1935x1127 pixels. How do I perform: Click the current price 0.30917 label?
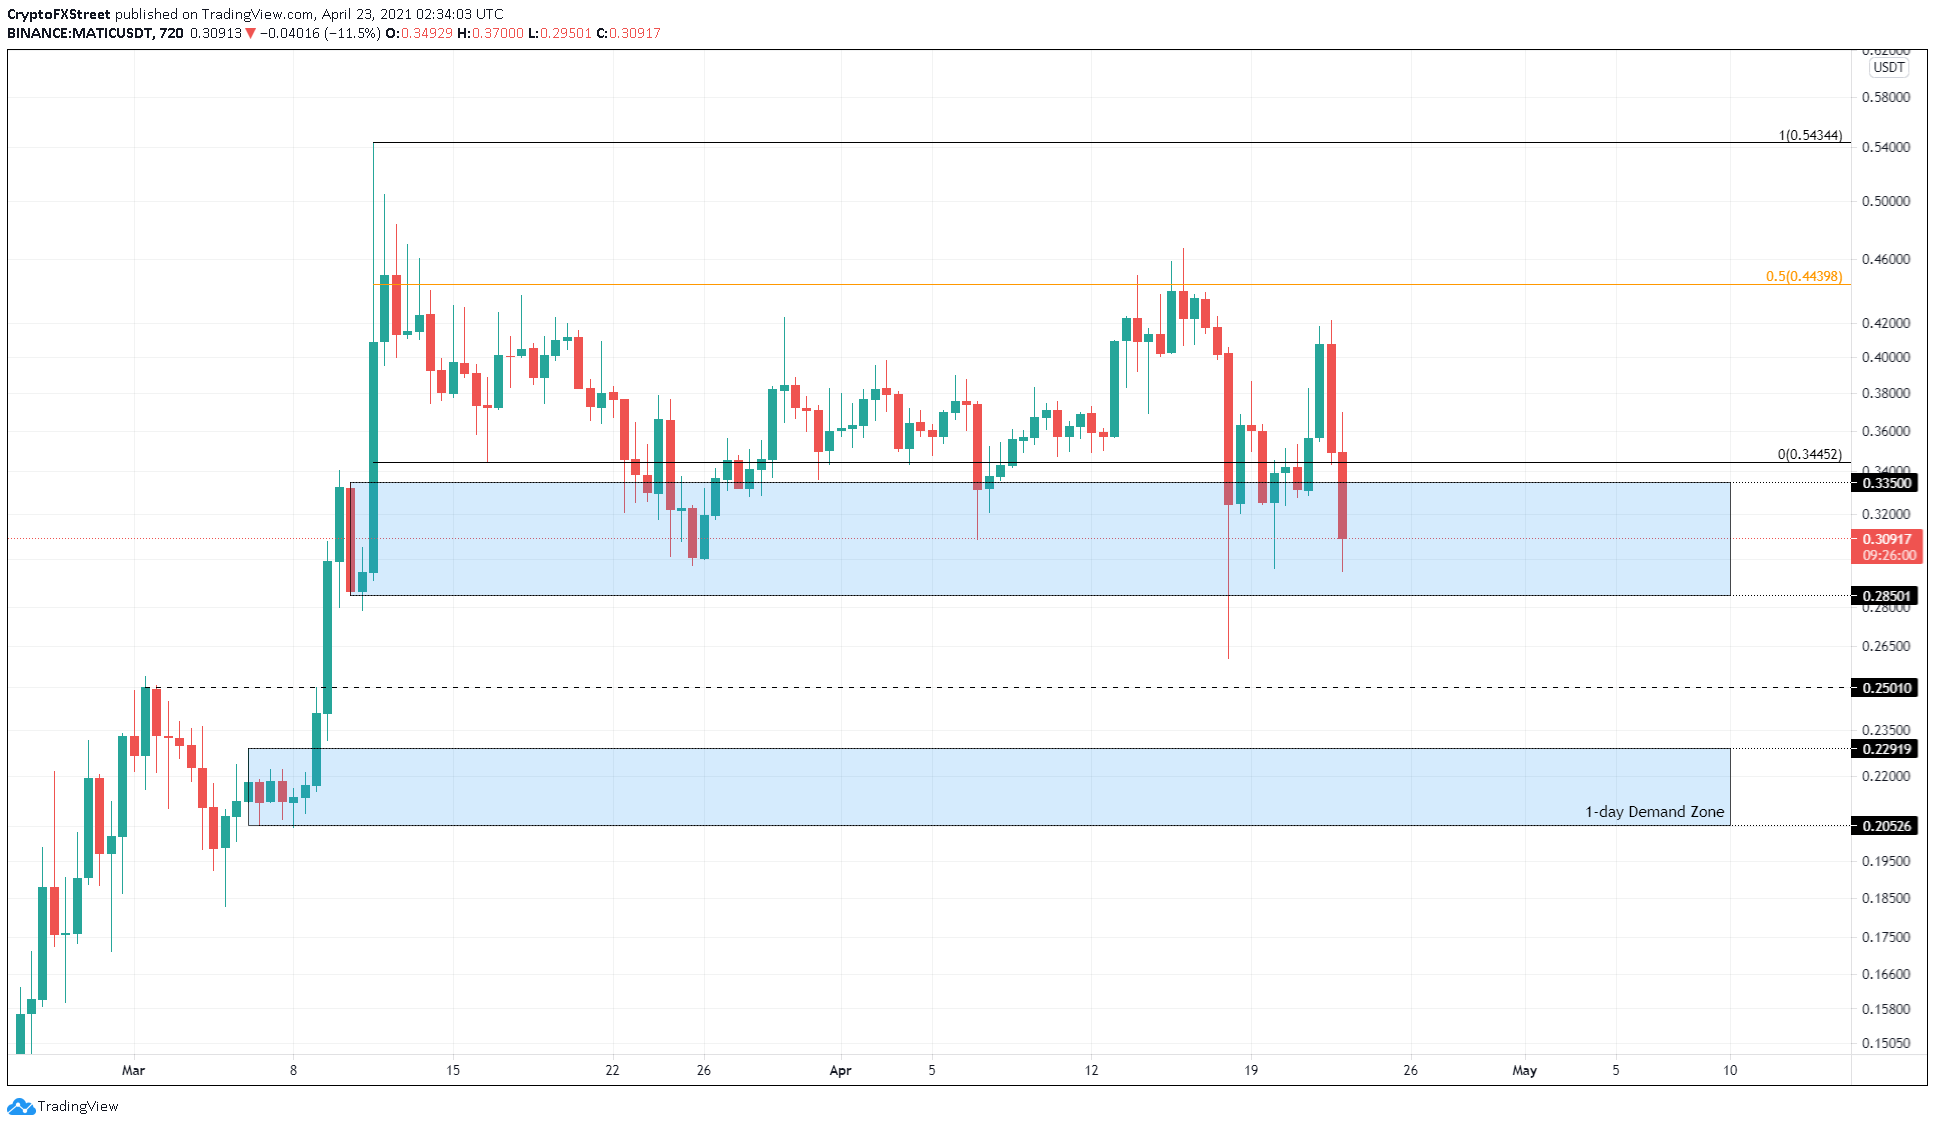1886,539
